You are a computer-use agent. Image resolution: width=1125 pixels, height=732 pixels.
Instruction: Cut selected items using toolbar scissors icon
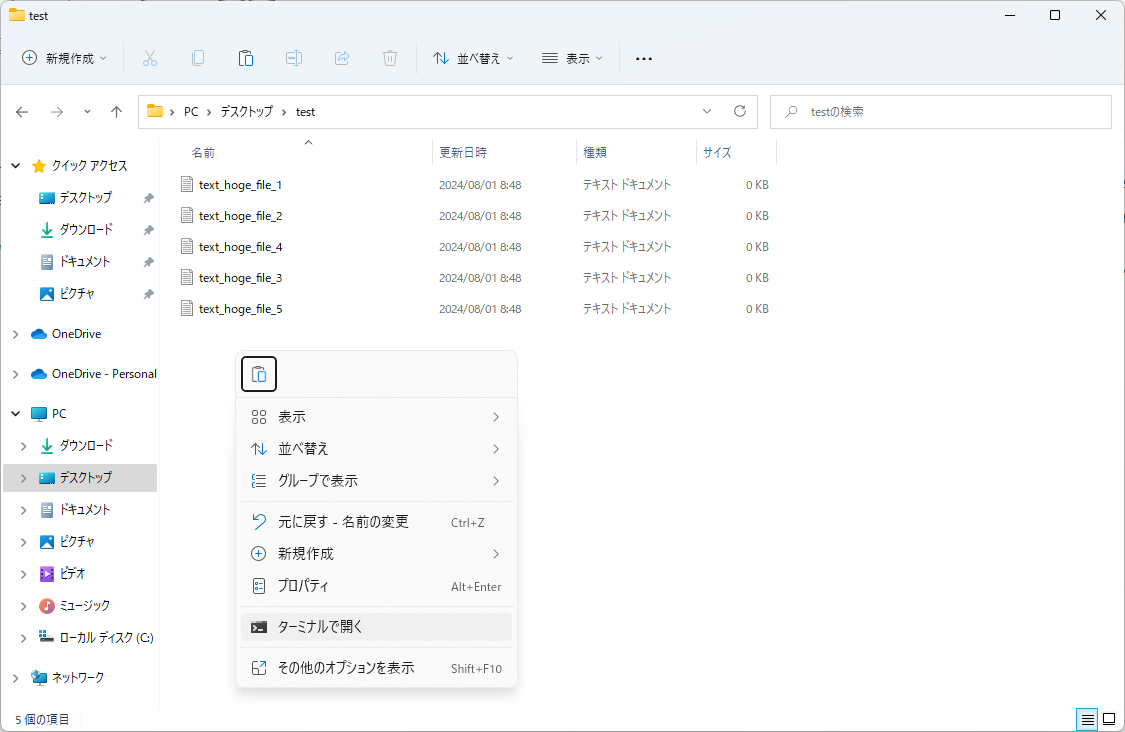tap(150, 58)
